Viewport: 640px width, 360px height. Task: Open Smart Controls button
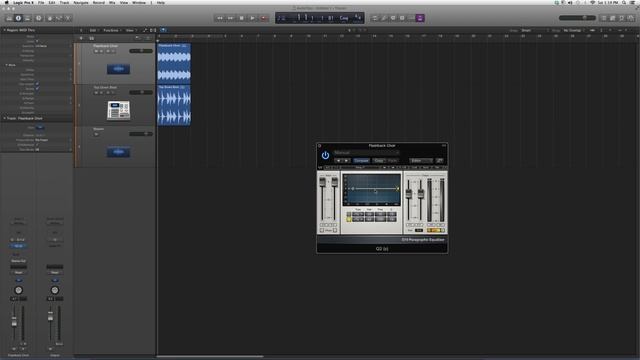pyautogui.click(x=50, y=18)
